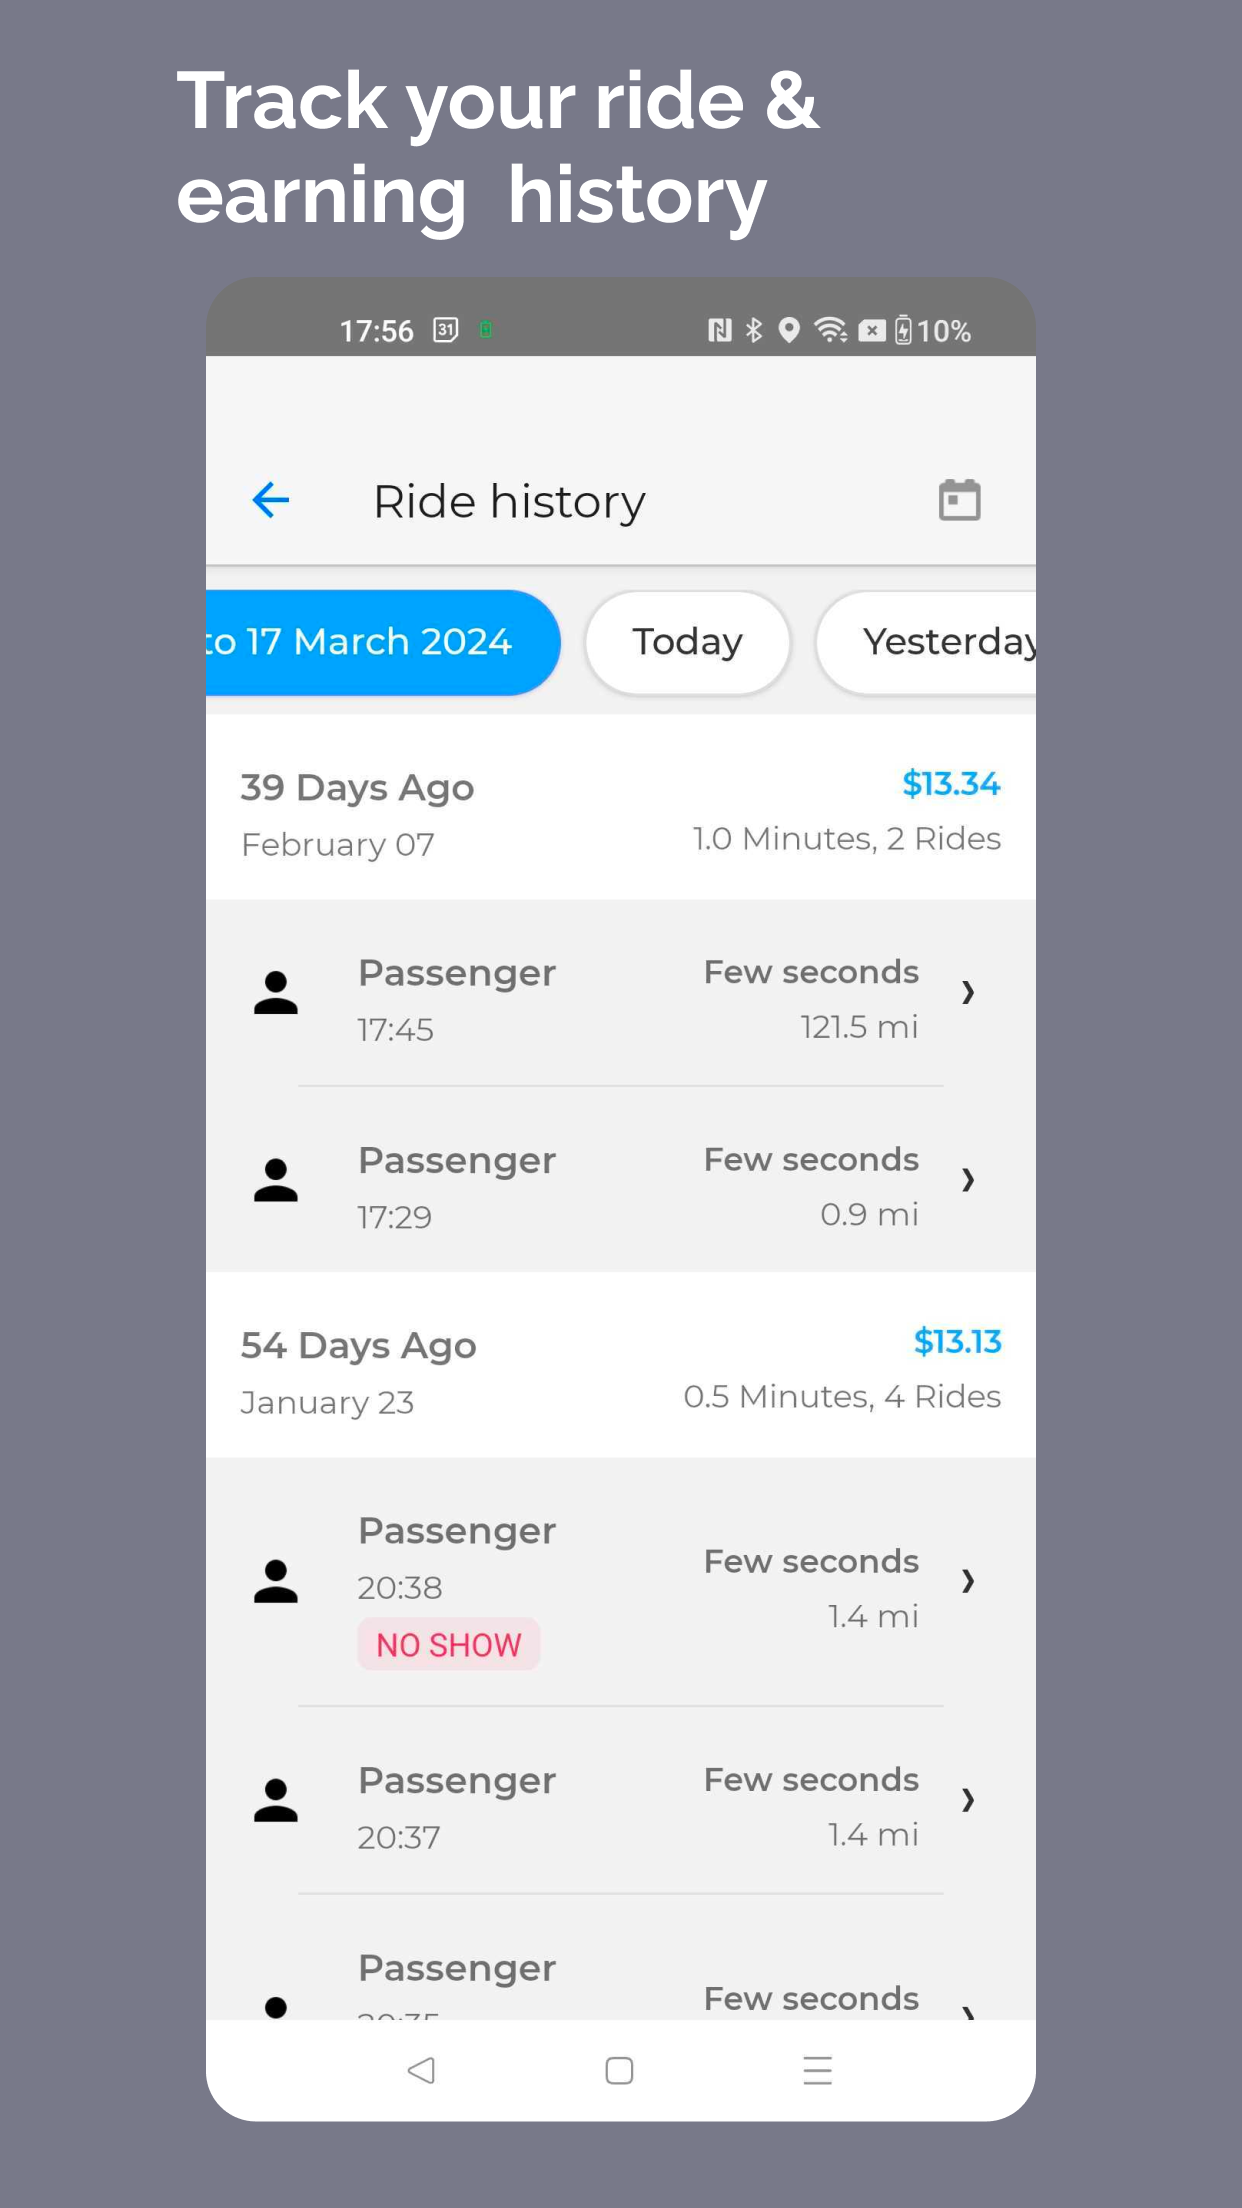This screenshot has width=1242, height=2208.
Task: Tap passenger avatar icon for 17:29 ride
Action: pos(276,1181)
